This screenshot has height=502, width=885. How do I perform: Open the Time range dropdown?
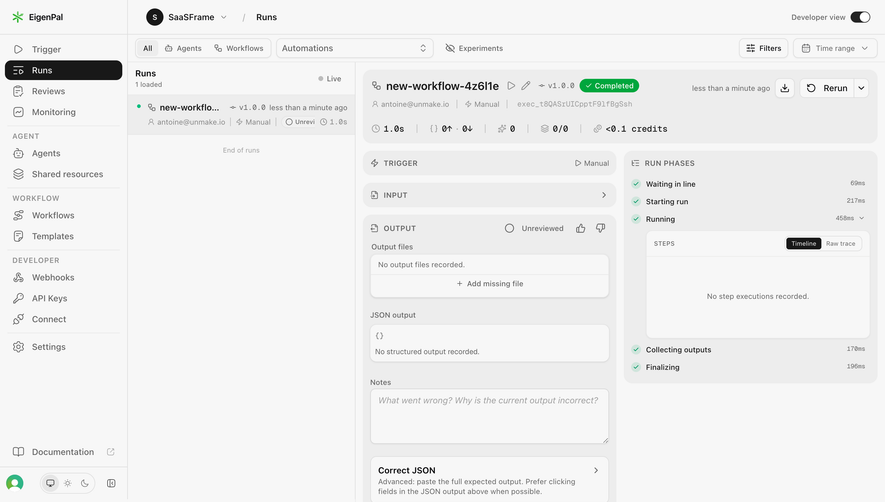[x=835, y=48]
